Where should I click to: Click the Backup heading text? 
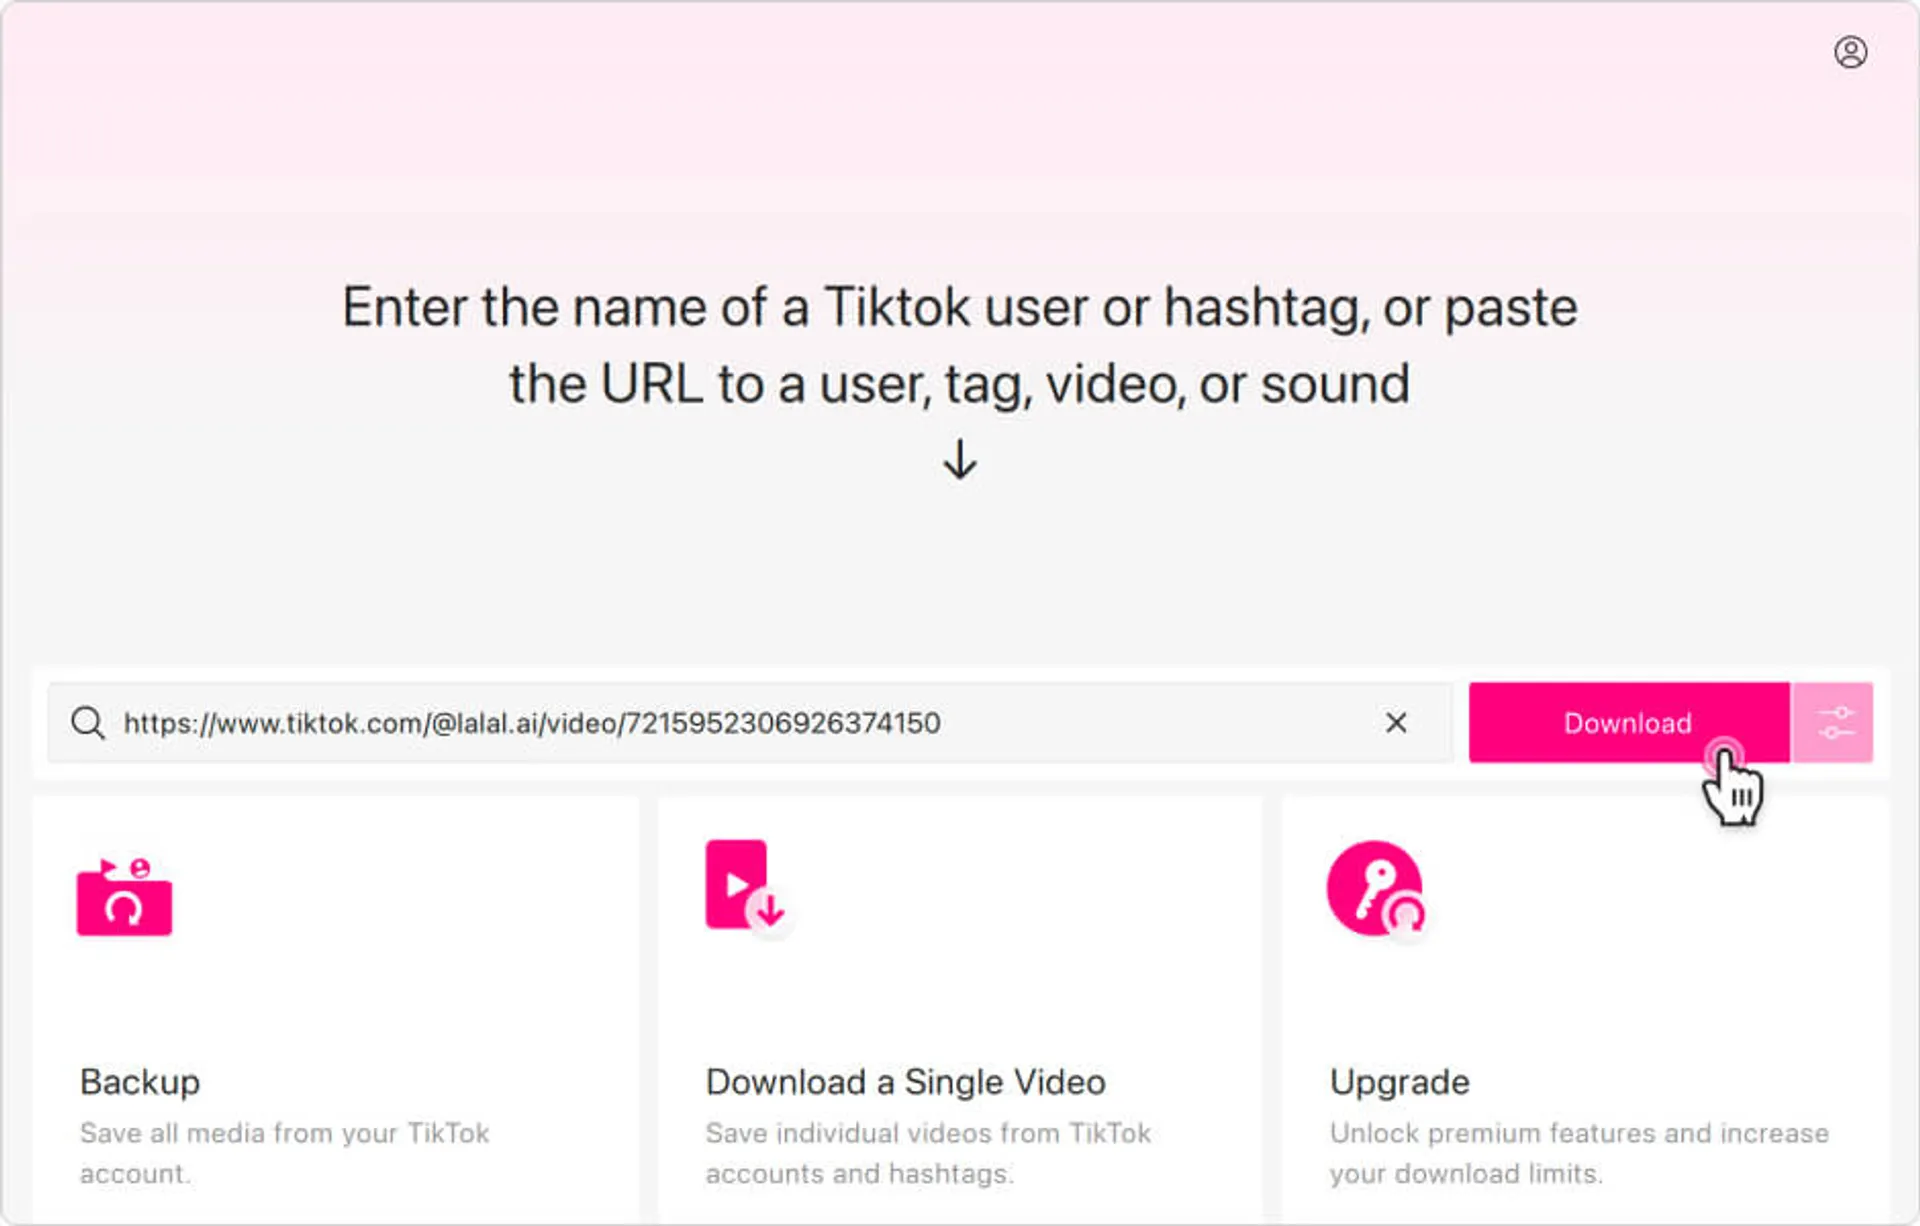[x=139, y=1081]
